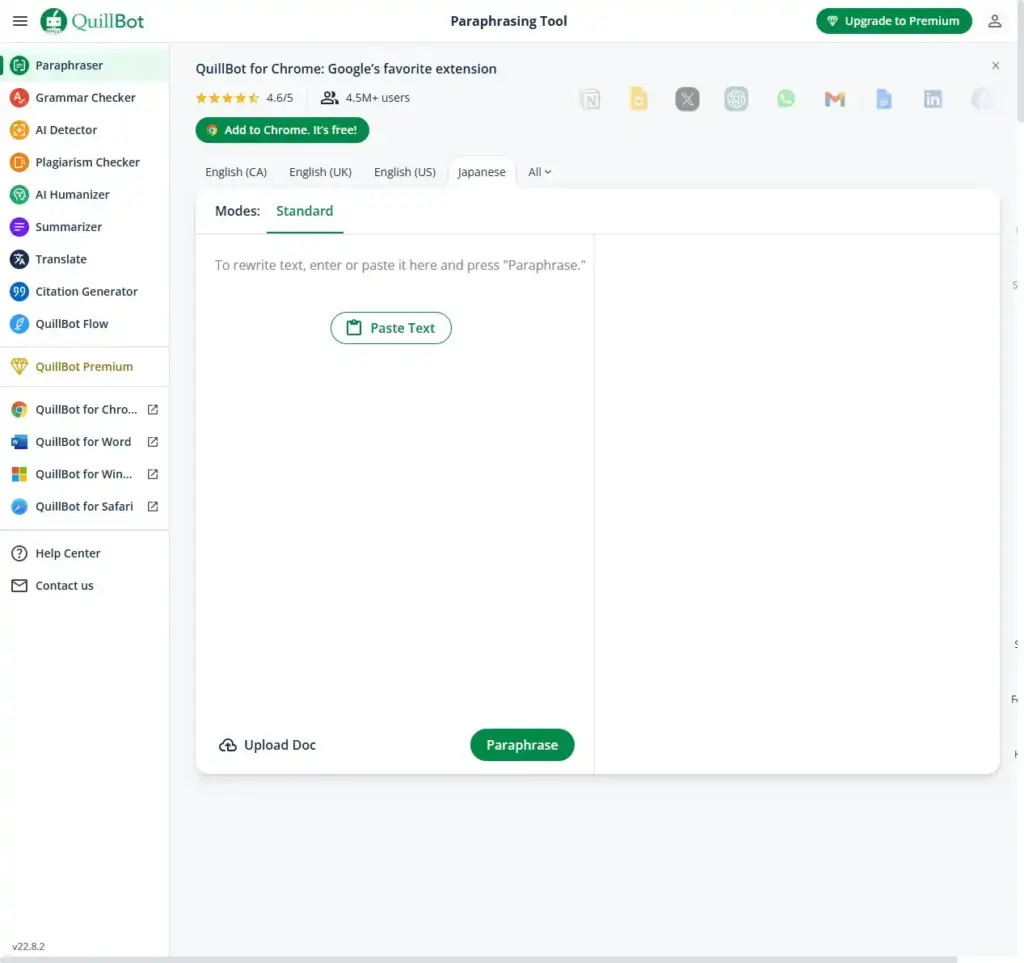Select the English (UK) language tab
The image size is (1024, 963).
[x=320, y=172]
